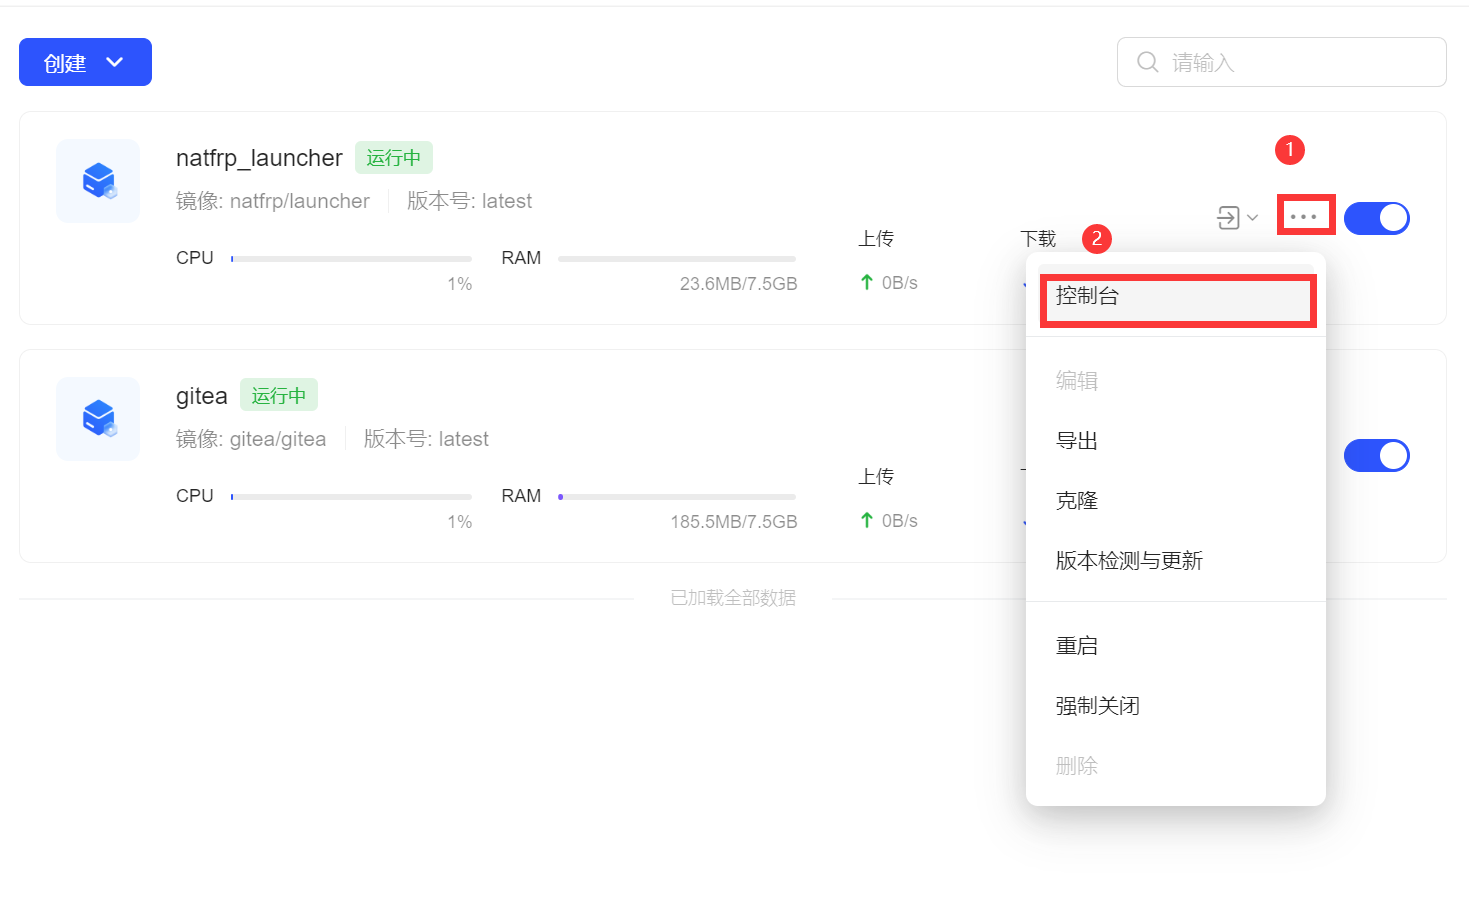The height and width of the screenshot is (904, 1469).
Task: Select 强制关闭 in the context menu
Action: (1176, 706)
